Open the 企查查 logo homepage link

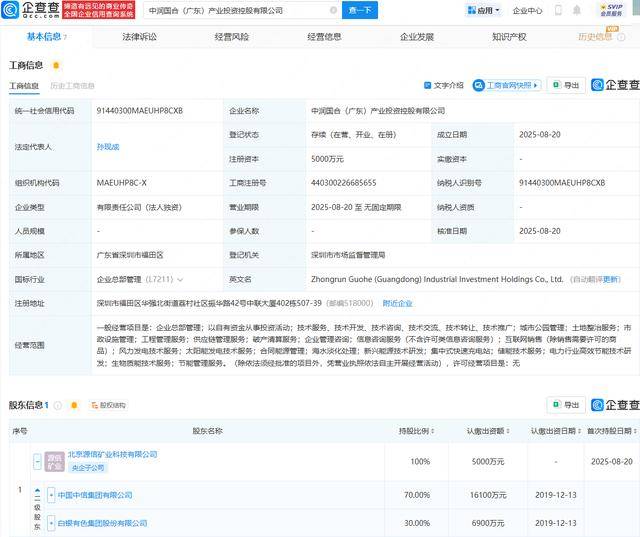31,10
